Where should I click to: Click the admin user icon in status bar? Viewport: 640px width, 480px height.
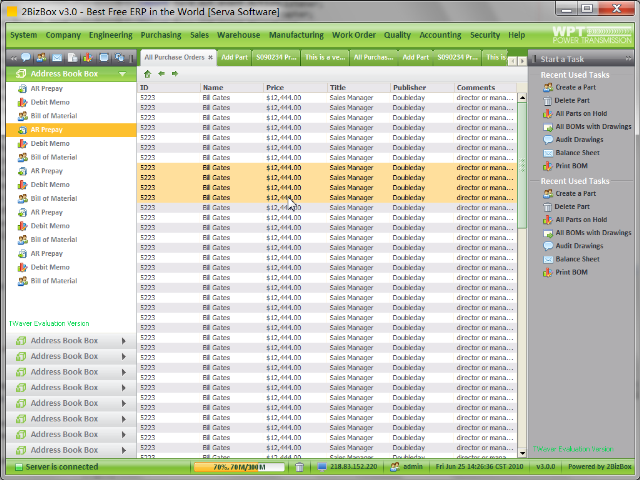[395, 467]
